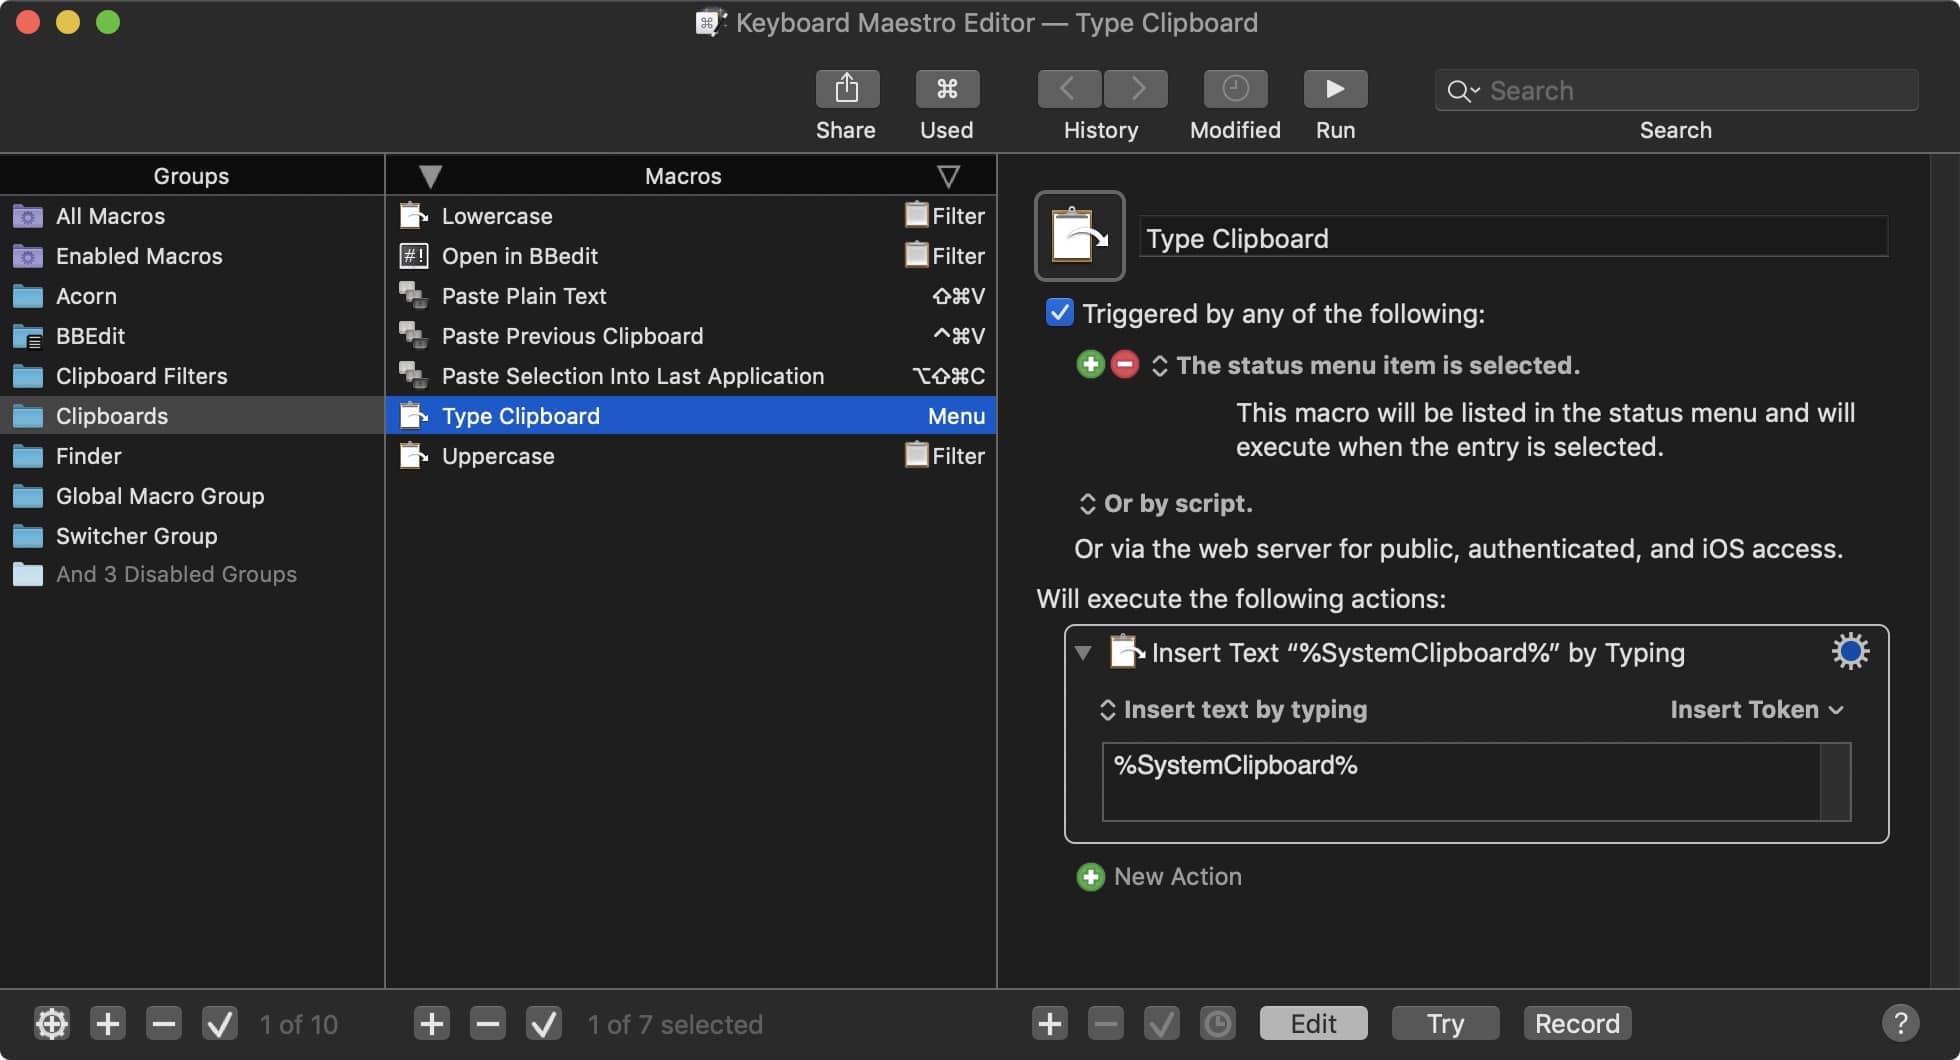The height and width of the screenshot is (1060, 1960).
Task: Toggle enable macro checkmark under Macros list
Action: click(544, 1024)
